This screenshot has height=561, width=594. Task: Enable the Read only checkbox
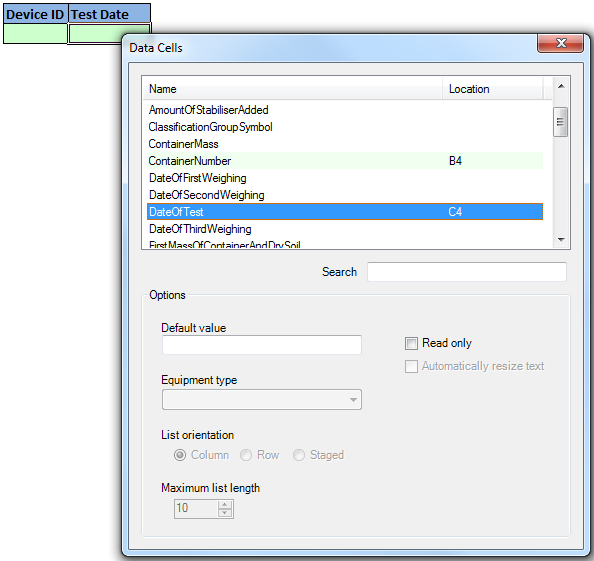click(x=411, y=344)
